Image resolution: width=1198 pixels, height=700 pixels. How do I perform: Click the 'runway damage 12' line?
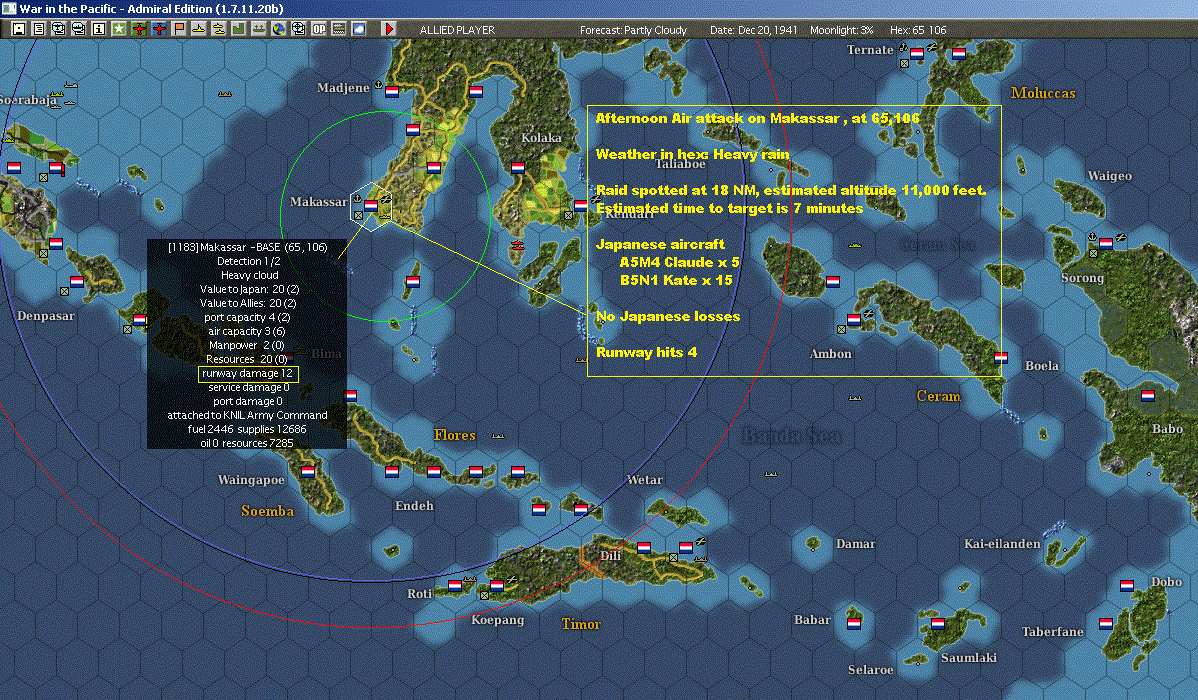pos(248,374)
